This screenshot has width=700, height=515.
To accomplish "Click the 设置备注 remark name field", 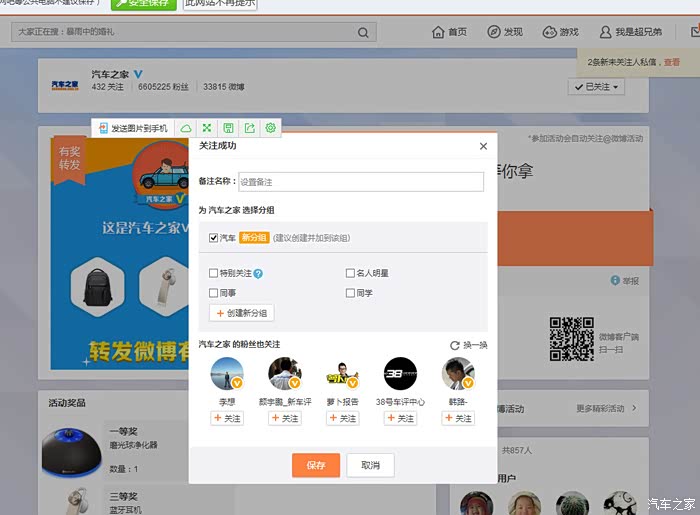I will point(361,182).
